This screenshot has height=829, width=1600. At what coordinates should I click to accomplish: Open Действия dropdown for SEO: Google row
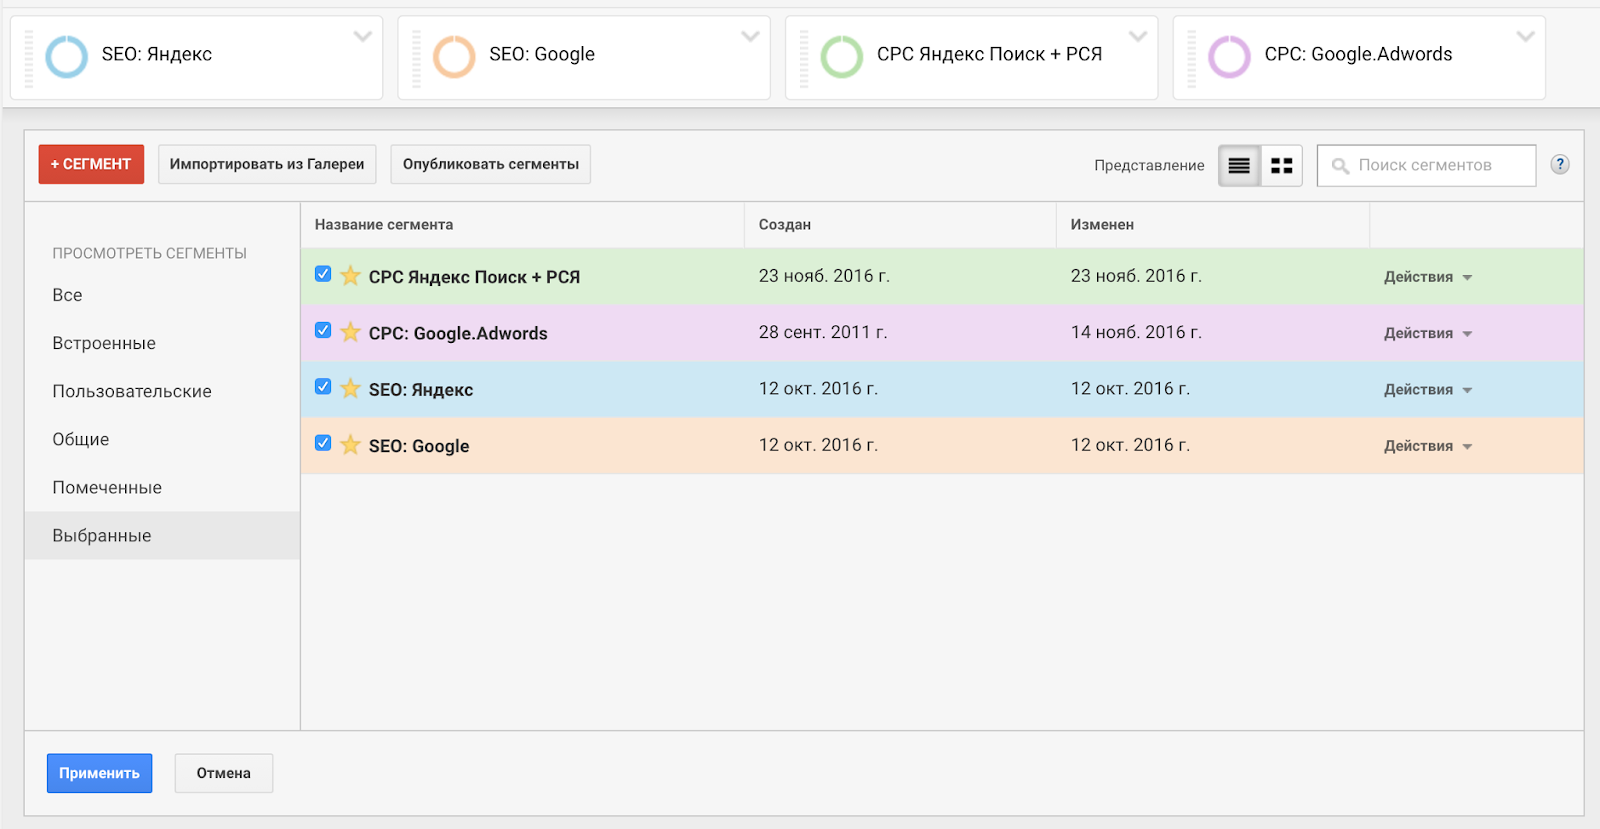pos(1428,446)
